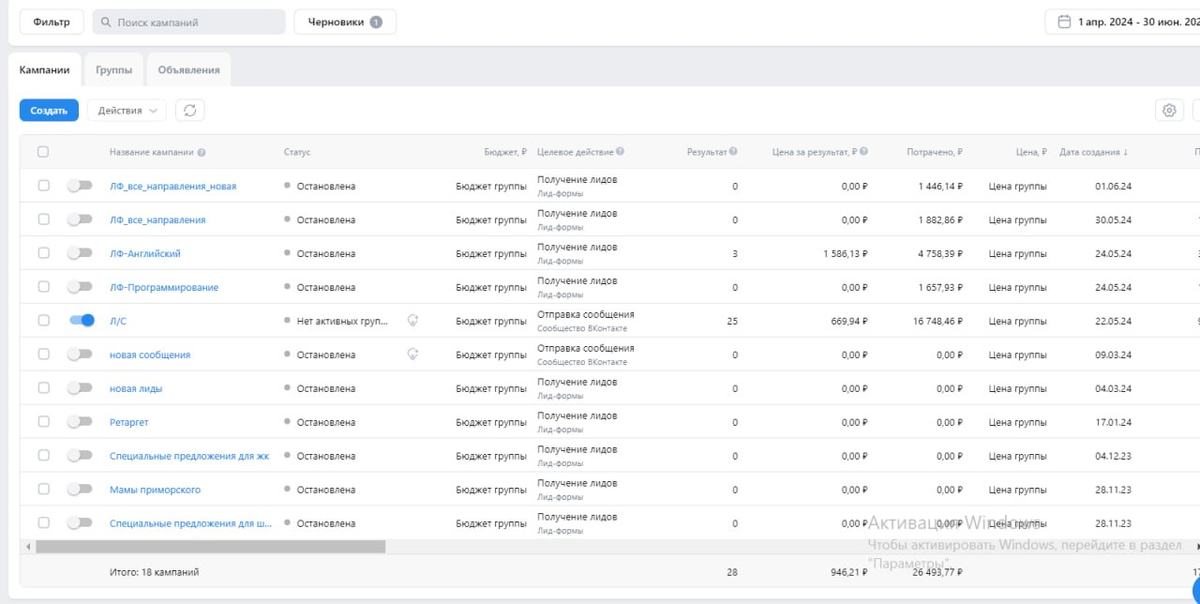Click help icon next to Название кампании
Image resolution: width=1200 pixels, height=604 pixels.
coord(202,153)
